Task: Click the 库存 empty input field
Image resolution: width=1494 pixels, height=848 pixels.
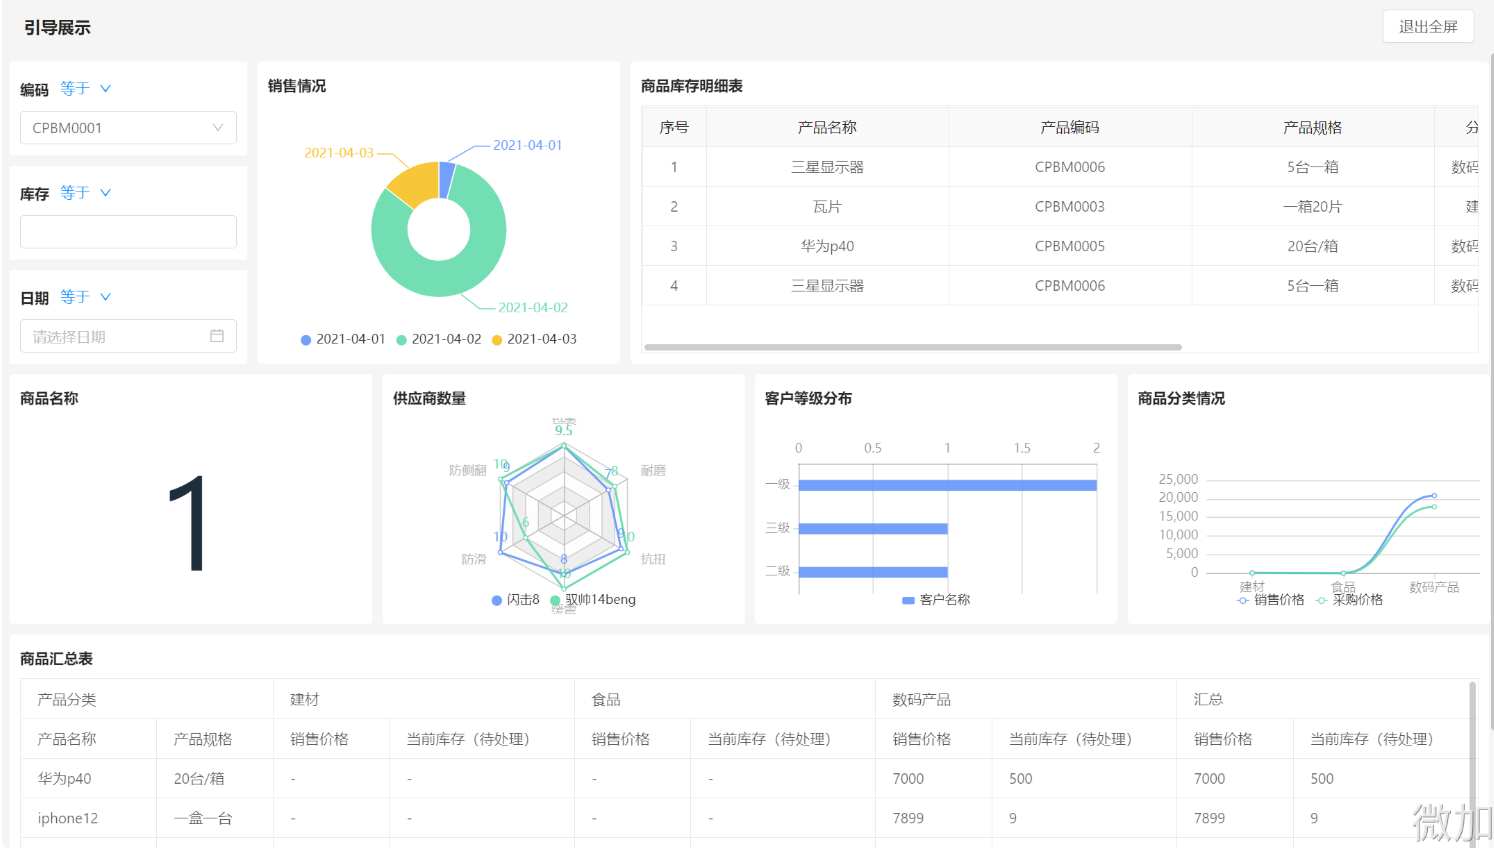Action: point(128,232)
